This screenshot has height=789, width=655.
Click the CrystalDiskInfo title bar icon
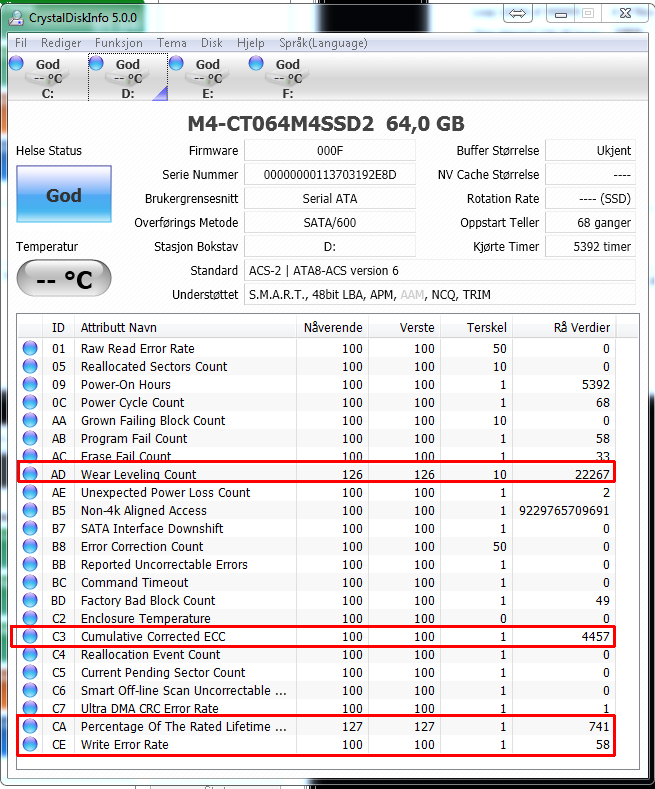point(16,18)
